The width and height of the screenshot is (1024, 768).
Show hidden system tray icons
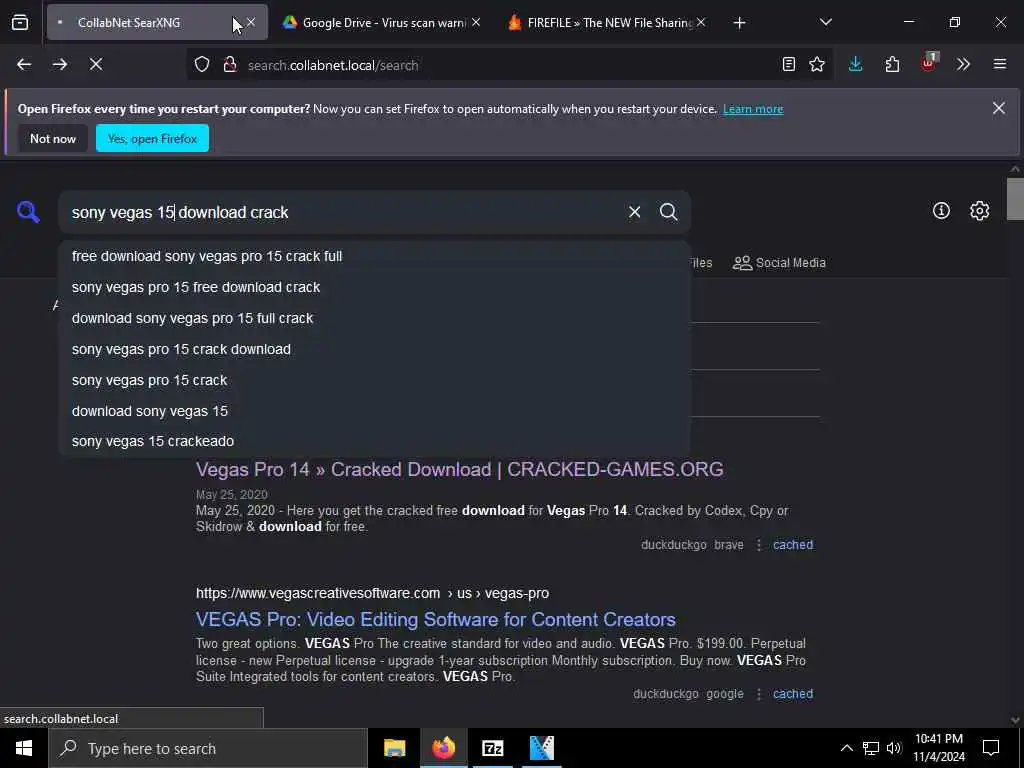(x=846, y=748)
